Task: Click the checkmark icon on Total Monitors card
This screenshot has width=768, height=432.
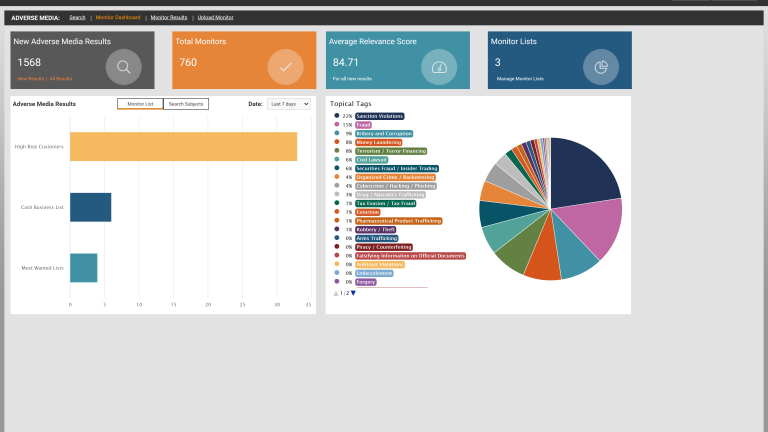Action: (x=285, y=68)
